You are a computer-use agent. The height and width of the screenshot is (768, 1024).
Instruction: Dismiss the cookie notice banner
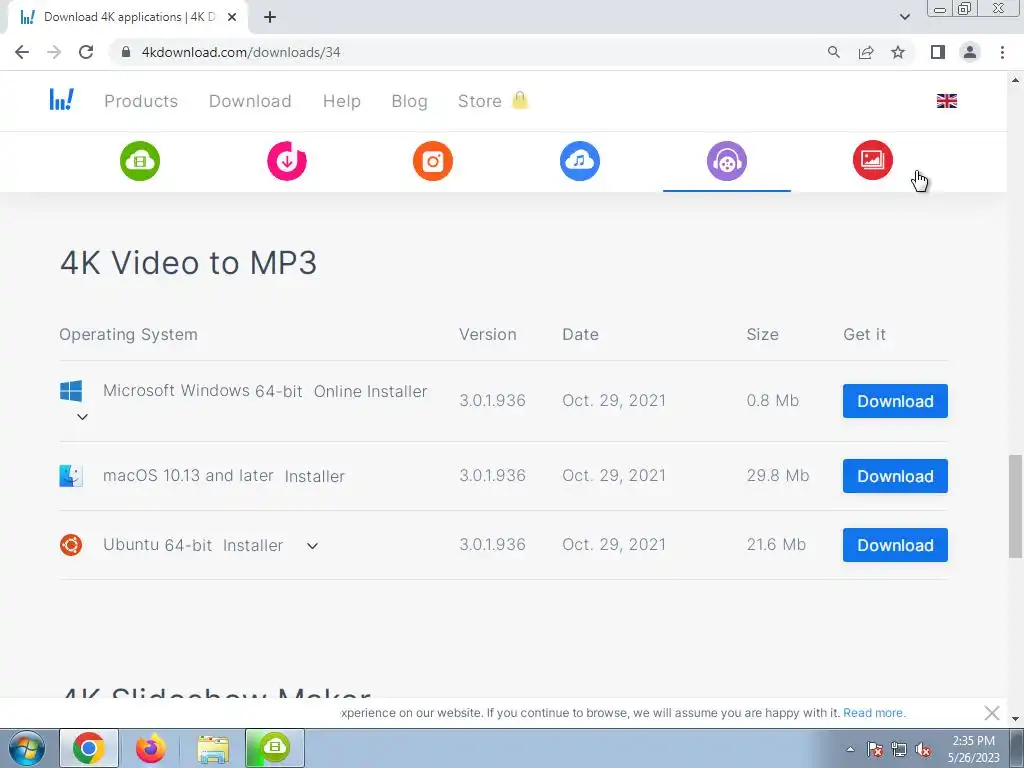(991, 712)
